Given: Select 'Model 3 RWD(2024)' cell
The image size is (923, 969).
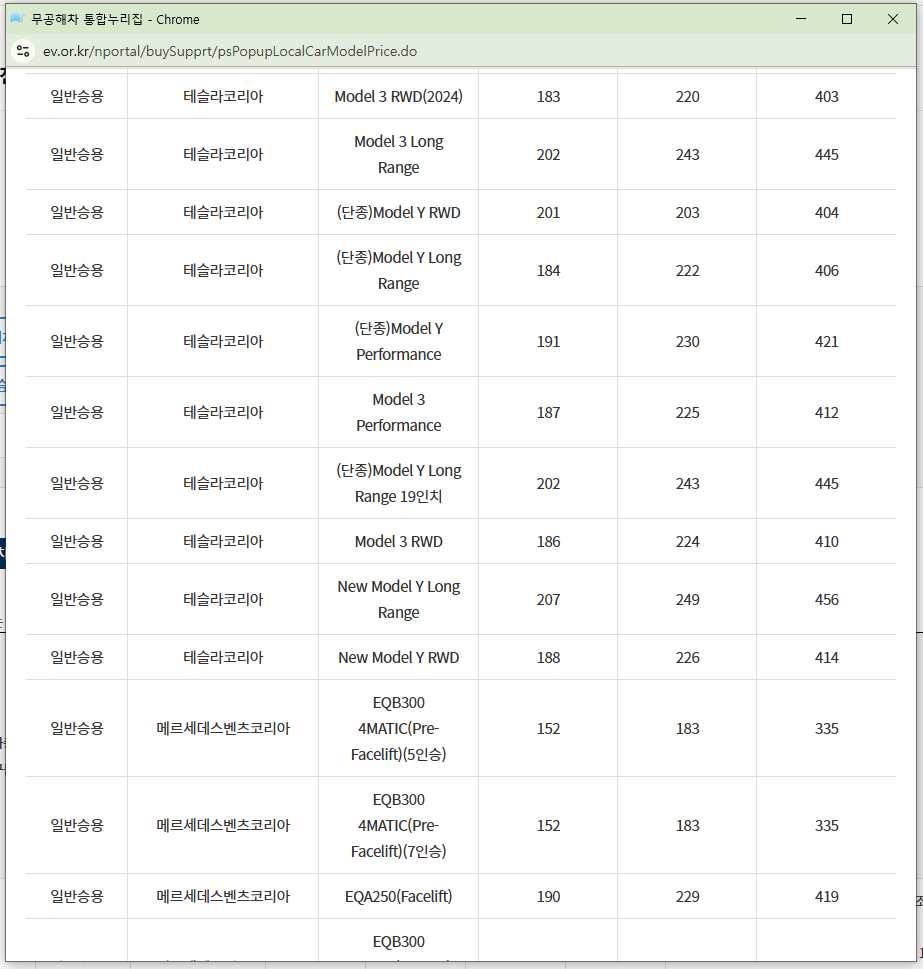Looking at the screenshot, I should point(398,96).
